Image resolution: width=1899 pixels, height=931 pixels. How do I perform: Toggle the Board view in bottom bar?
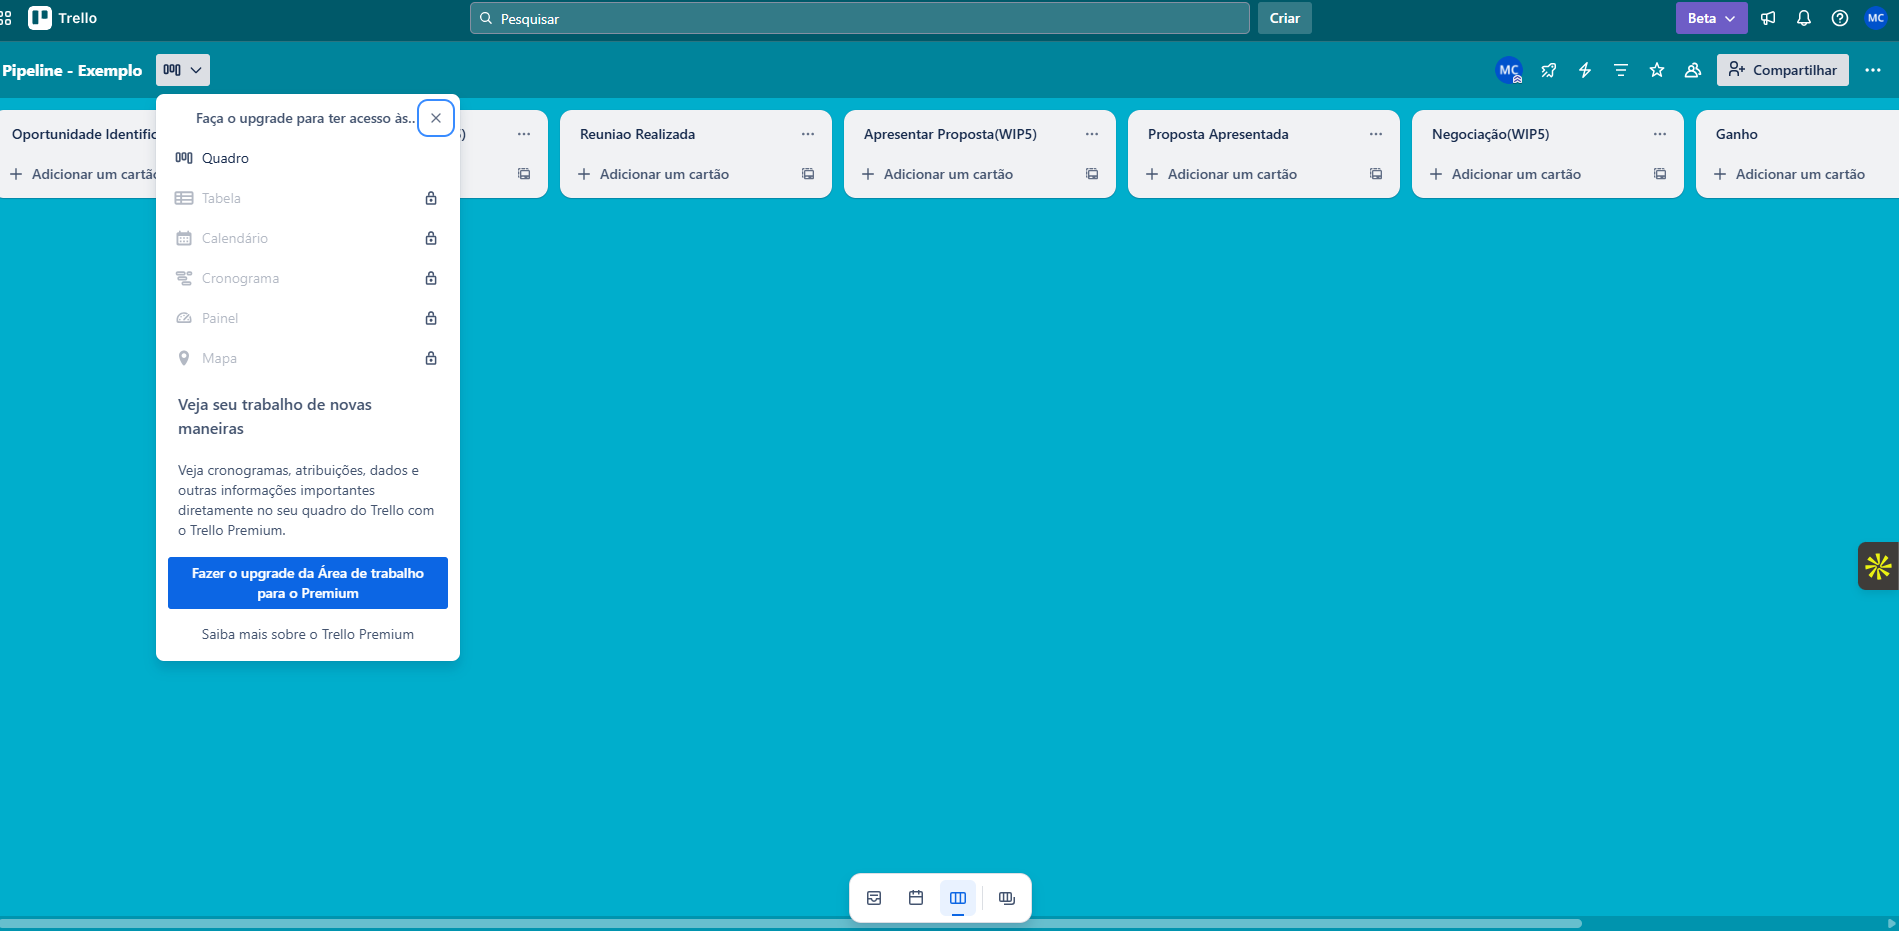958,898
